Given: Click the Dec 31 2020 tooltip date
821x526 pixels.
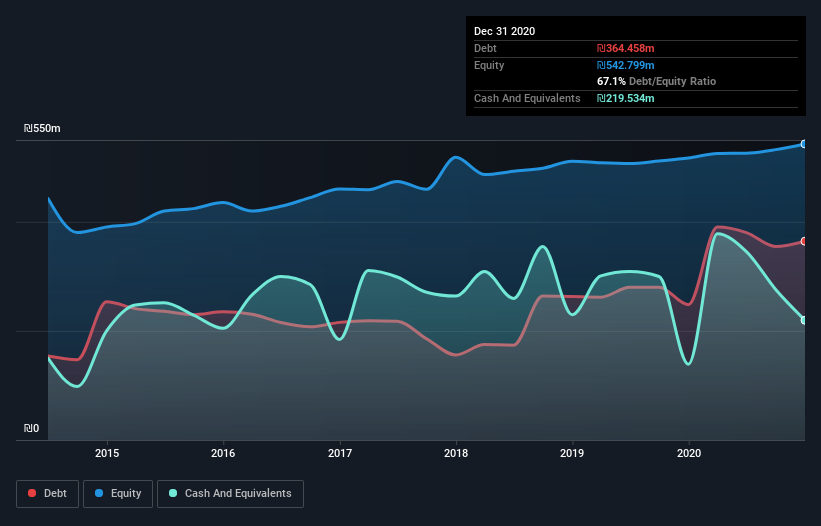Looking at the screenshot, I should click(x=504, y=31).
